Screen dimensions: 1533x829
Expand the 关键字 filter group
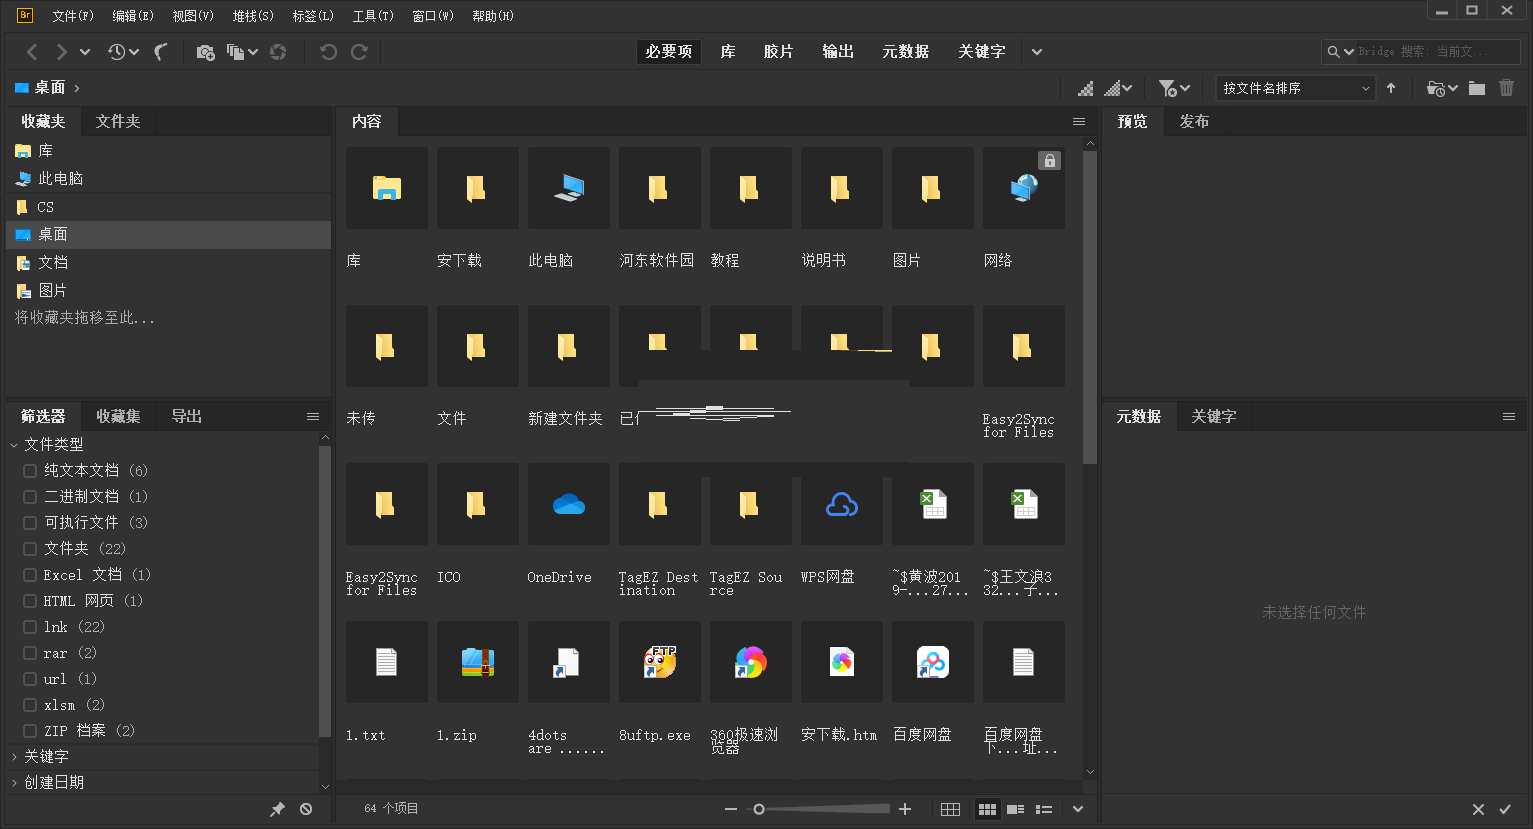click(x=14, y=757)
